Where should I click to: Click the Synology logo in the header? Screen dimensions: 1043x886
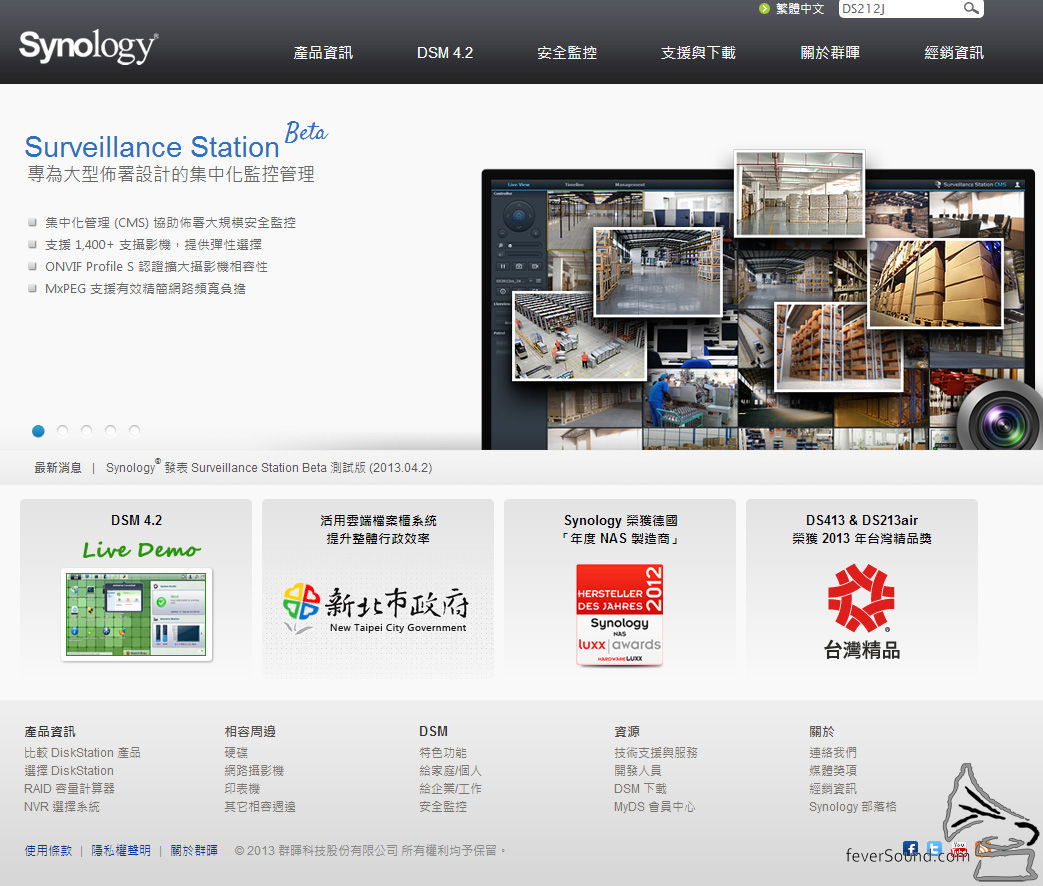pos(88,47)
